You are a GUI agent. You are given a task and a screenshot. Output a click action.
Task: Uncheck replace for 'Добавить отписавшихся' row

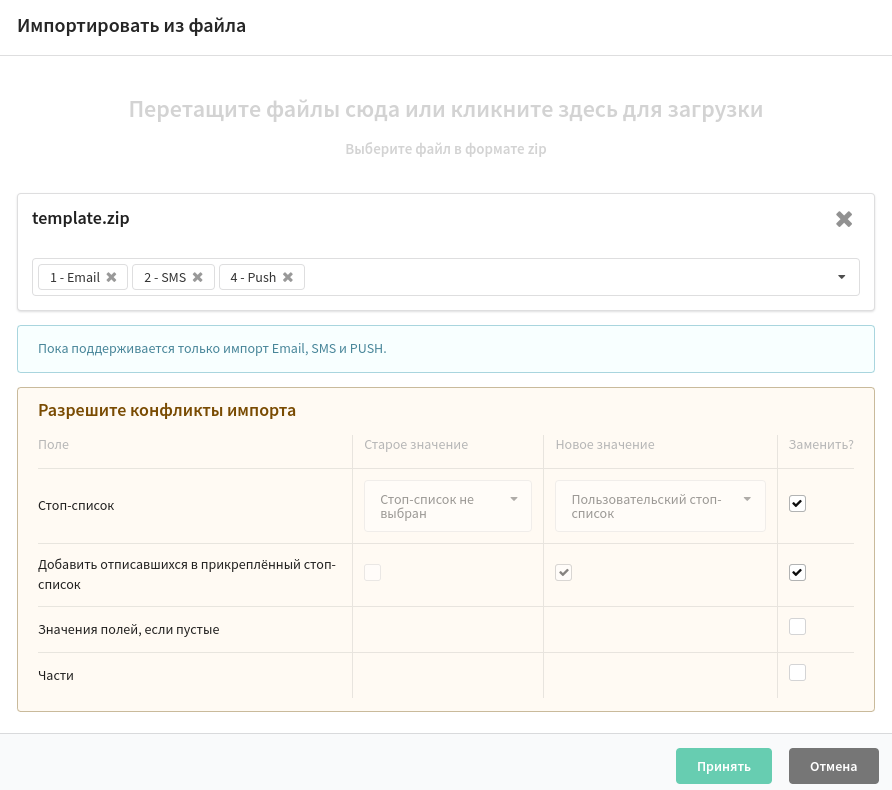[x=797, y=572]
